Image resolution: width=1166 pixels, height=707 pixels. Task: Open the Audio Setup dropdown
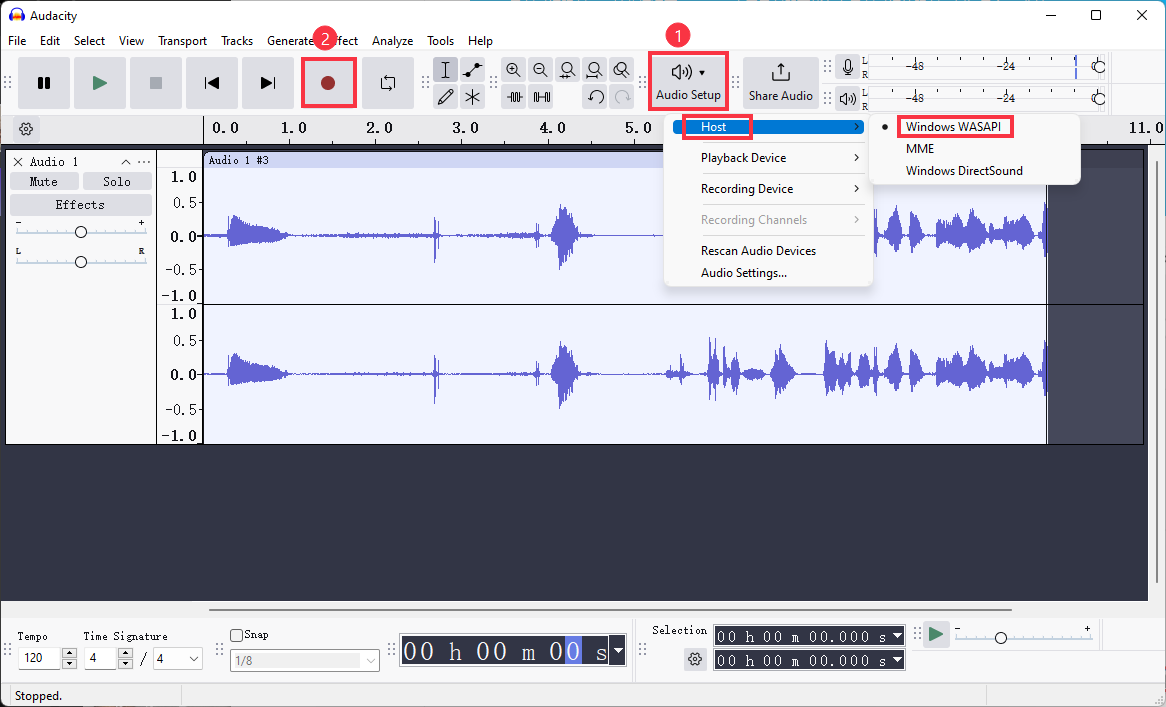click(x=688, y=82)
